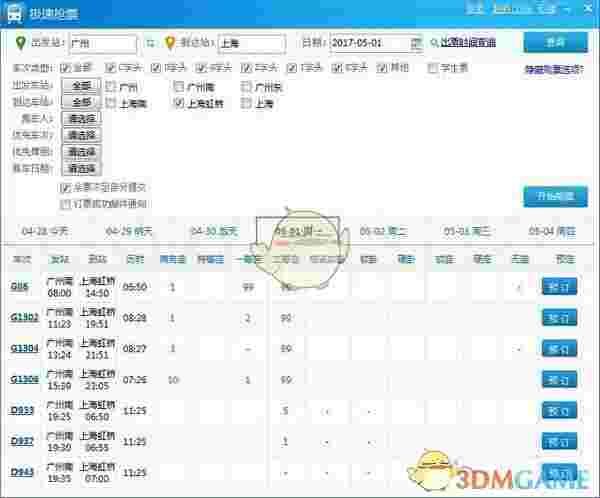Click the yellow arrival station pin icon
600x498 pixels.
pyautogui.click(x=170, y=42)
